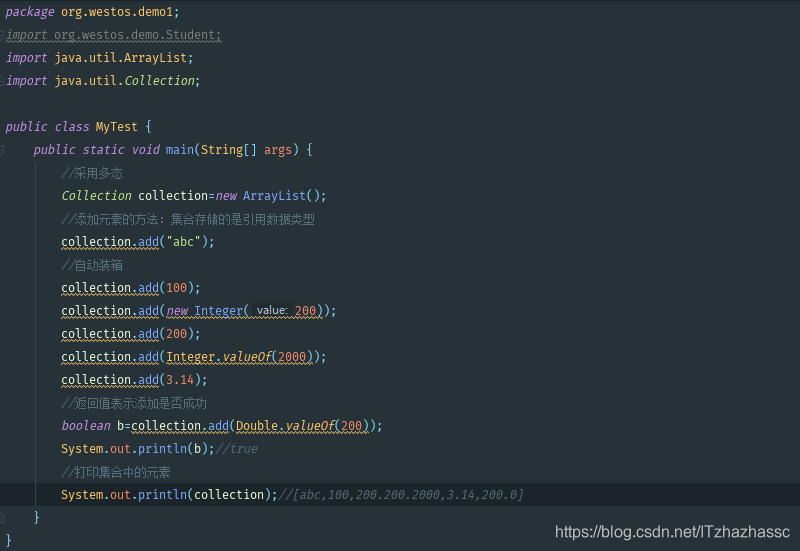Click the MyTest class name

click(116, 127)
